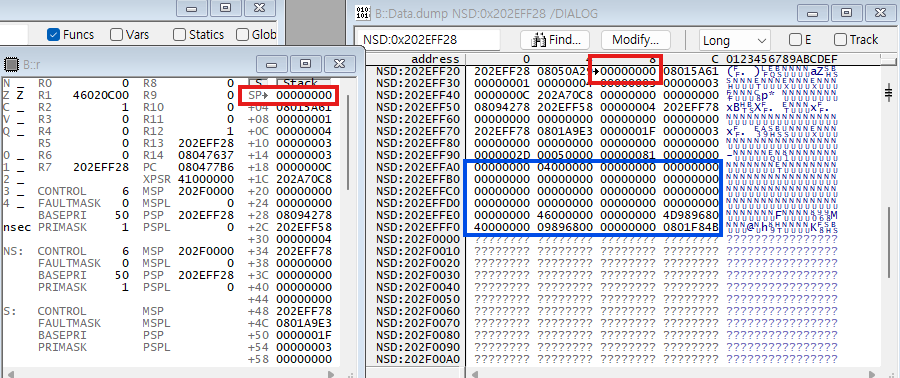Viewport: 900px width, 378px height.
Task: Tick the Glob checkbox
Action: pos(243,34)
